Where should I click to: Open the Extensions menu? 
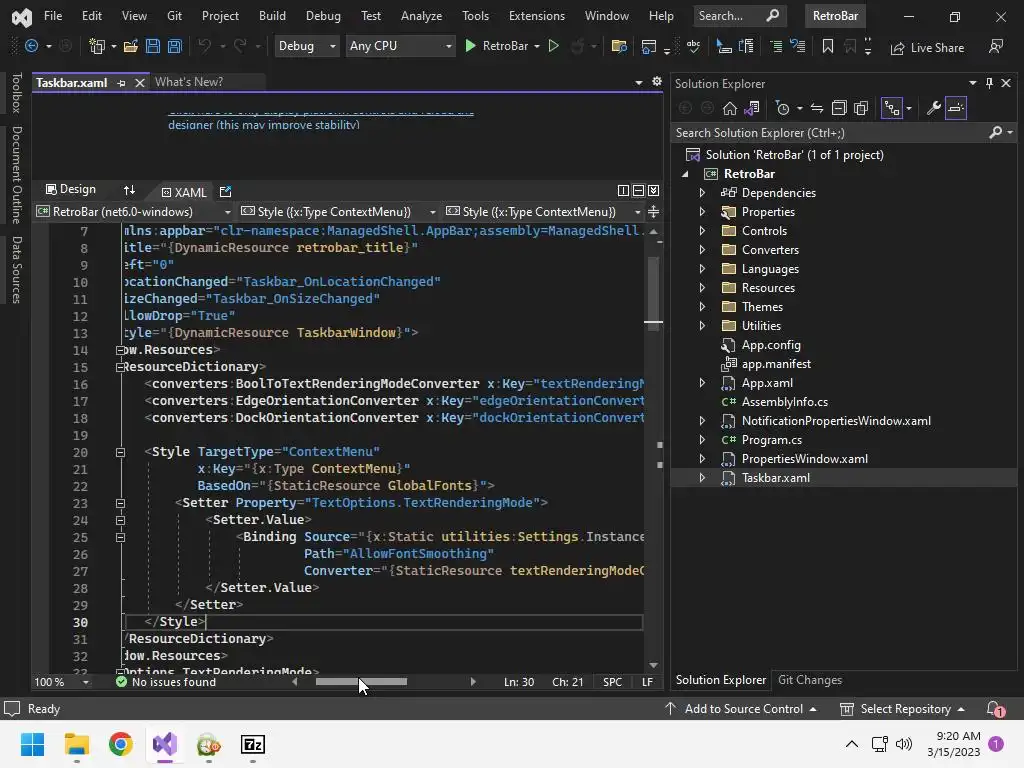[x=537, y=16]
